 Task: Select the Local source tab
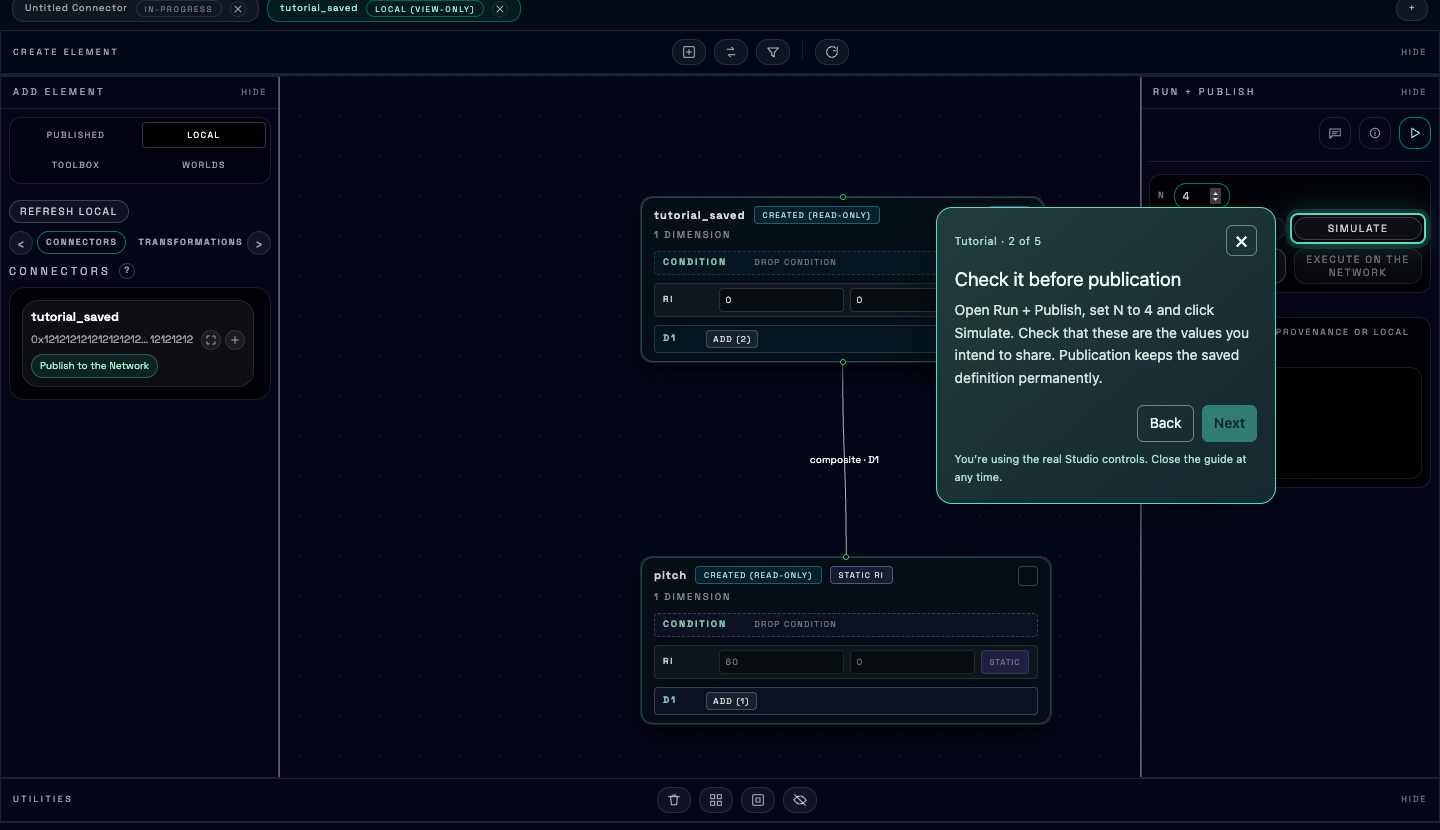[204, 135]
